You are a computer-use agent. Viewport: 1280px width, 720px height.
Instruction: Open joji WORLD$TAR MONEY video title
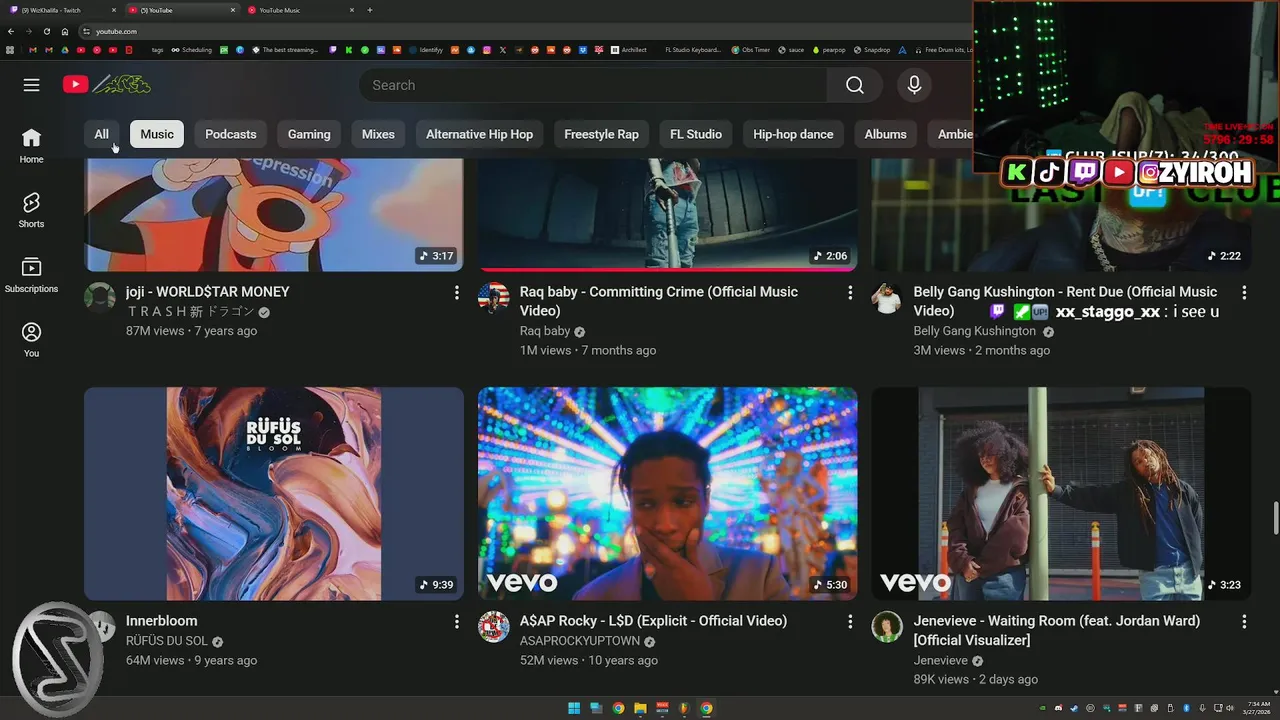[208, 292]
